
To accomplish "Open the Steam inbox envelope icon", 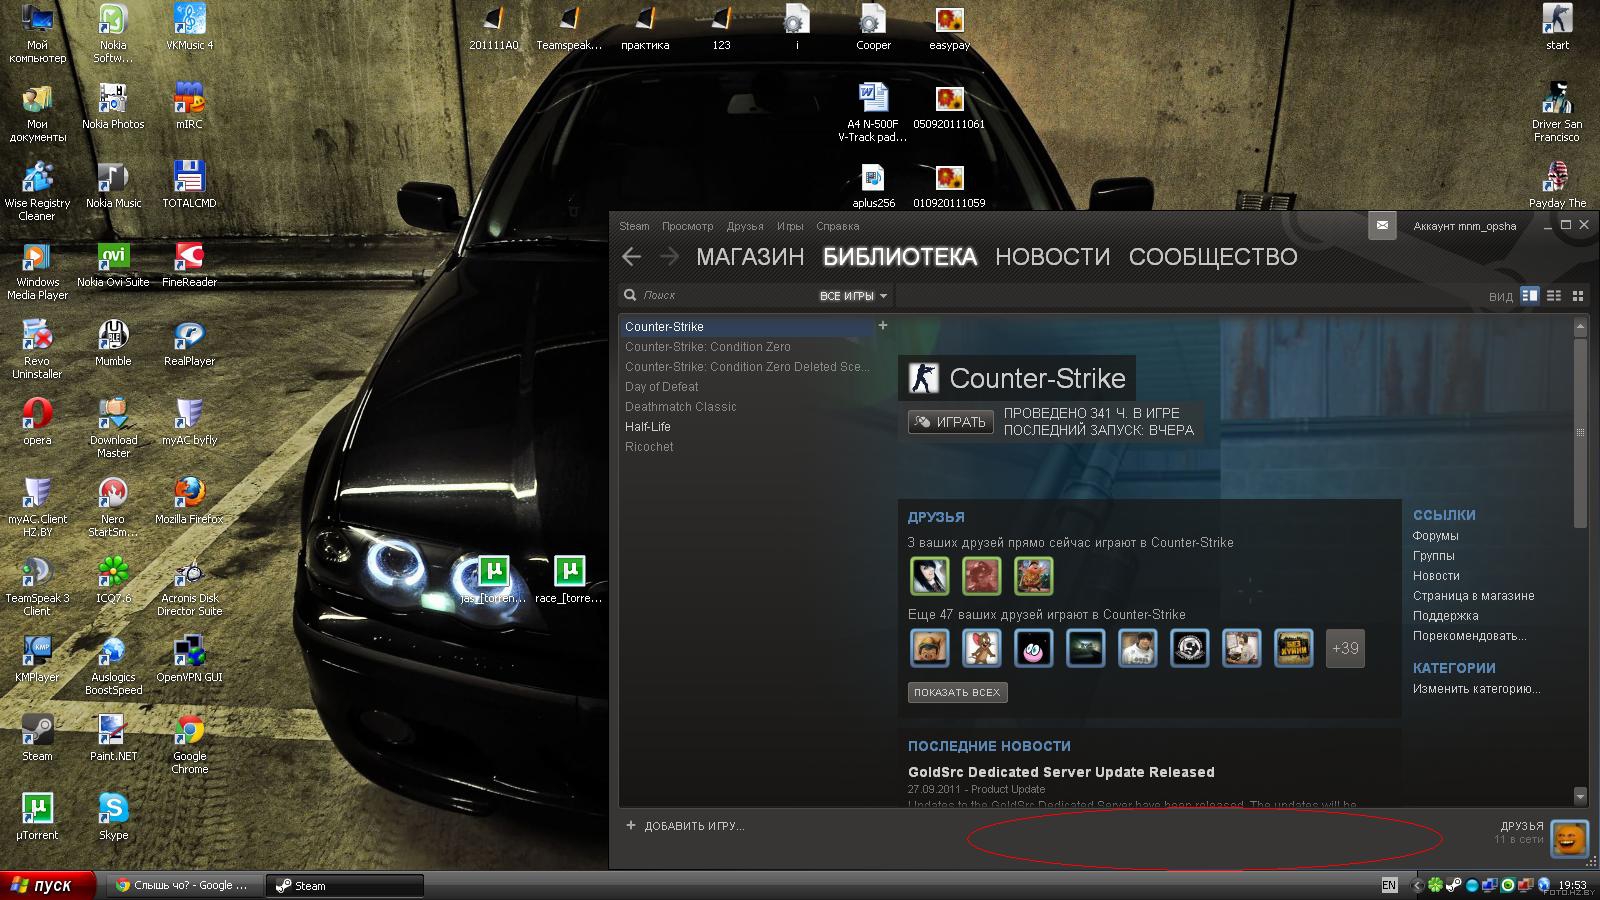I will 1382,226.
